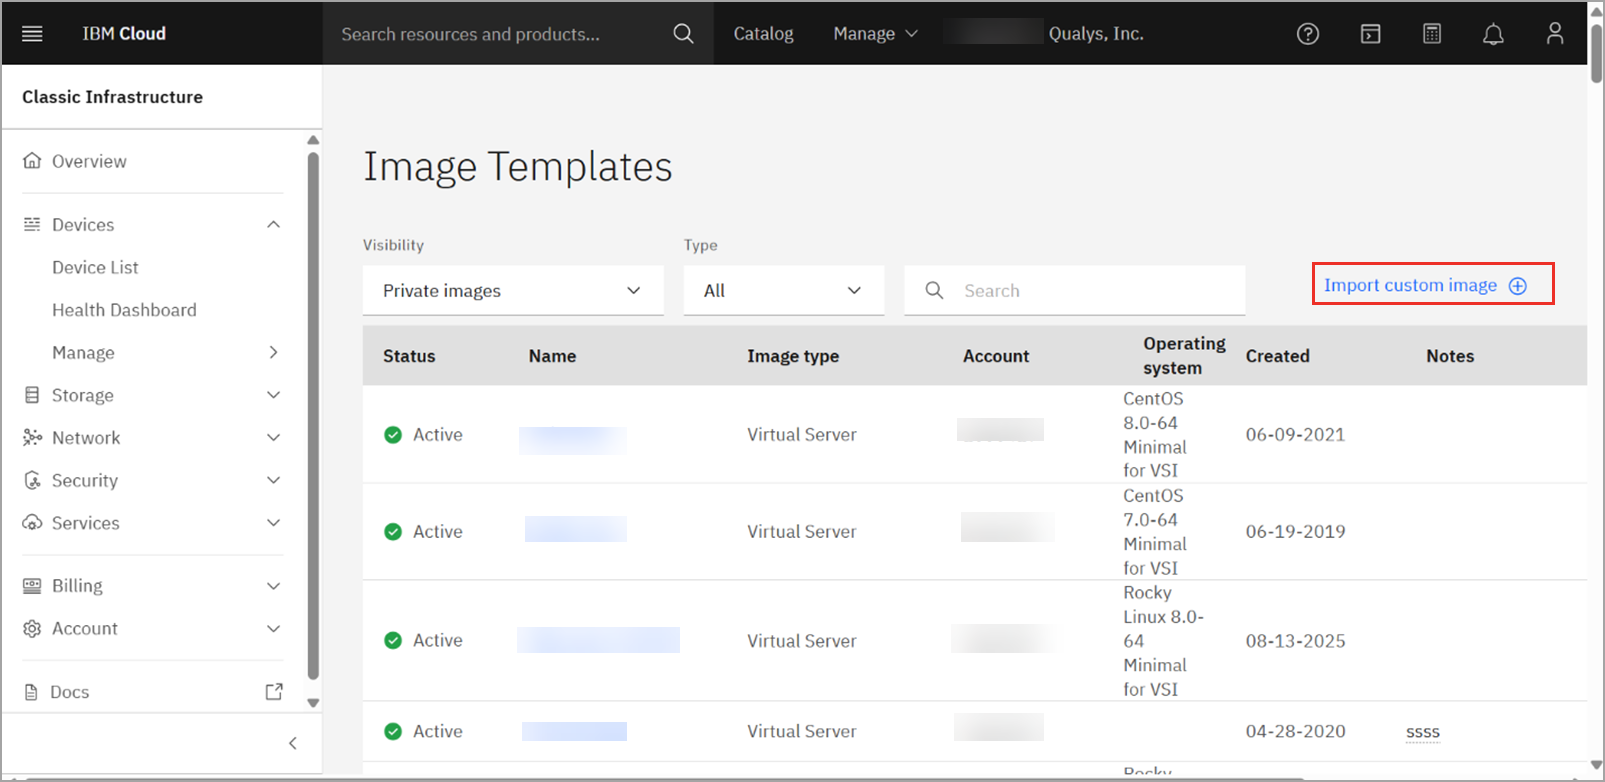Open the Help question mark icon
This screenshot has width=1605, height=782.
click(1307, 33)
